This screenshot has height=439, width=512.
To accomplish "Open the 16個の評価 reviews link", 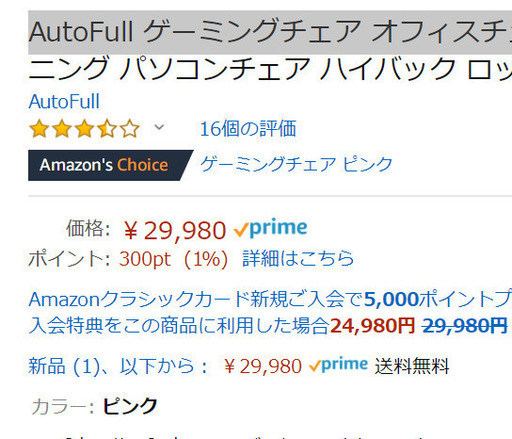I will [248, 129].
